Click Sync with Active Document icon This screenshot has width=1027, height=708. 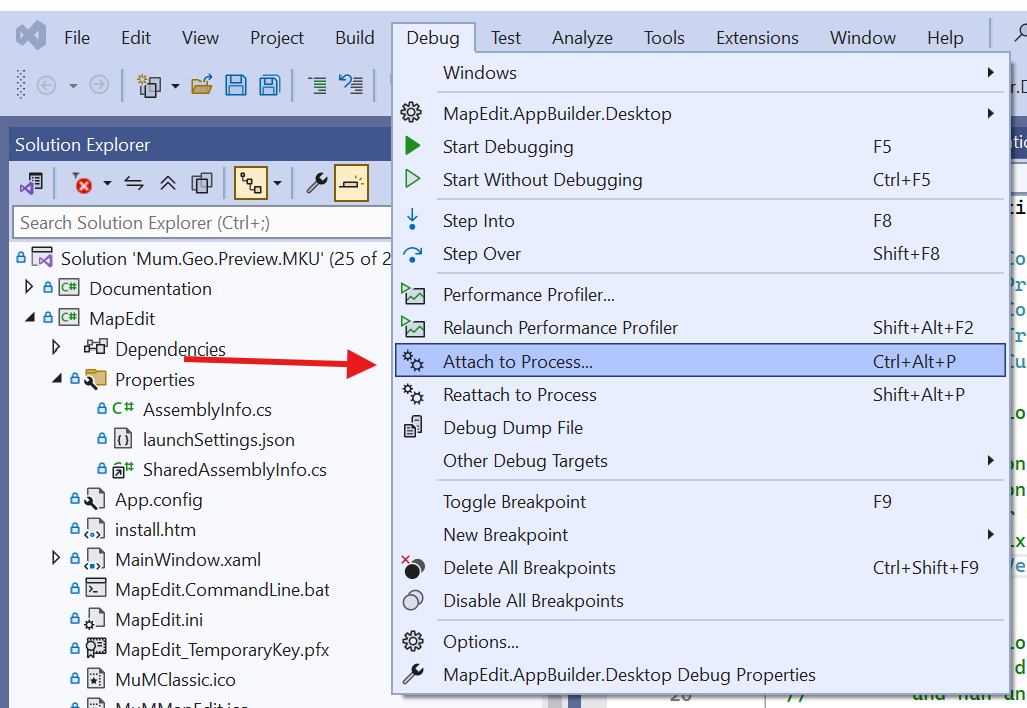click(134, 183)
